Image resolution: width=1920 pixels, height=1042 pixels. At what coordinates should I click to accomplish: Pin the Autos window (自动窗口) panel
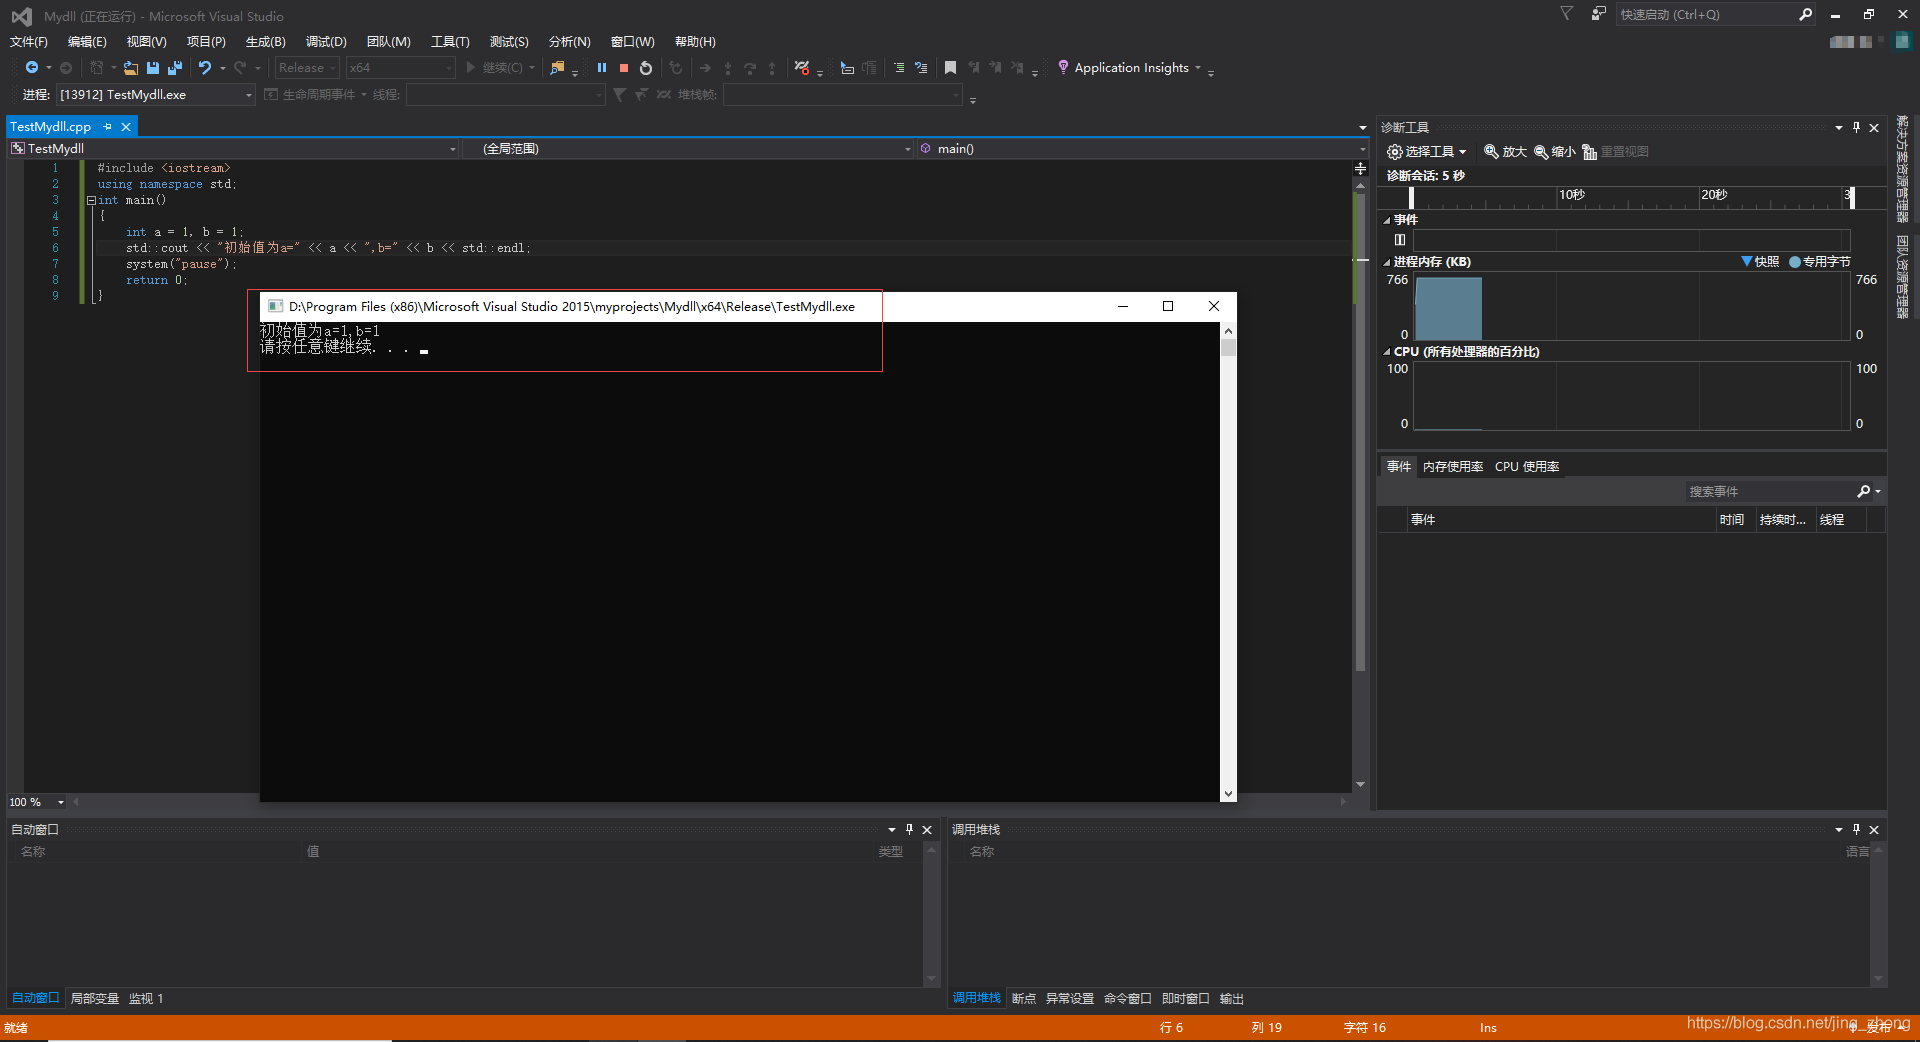coord(909,829)
